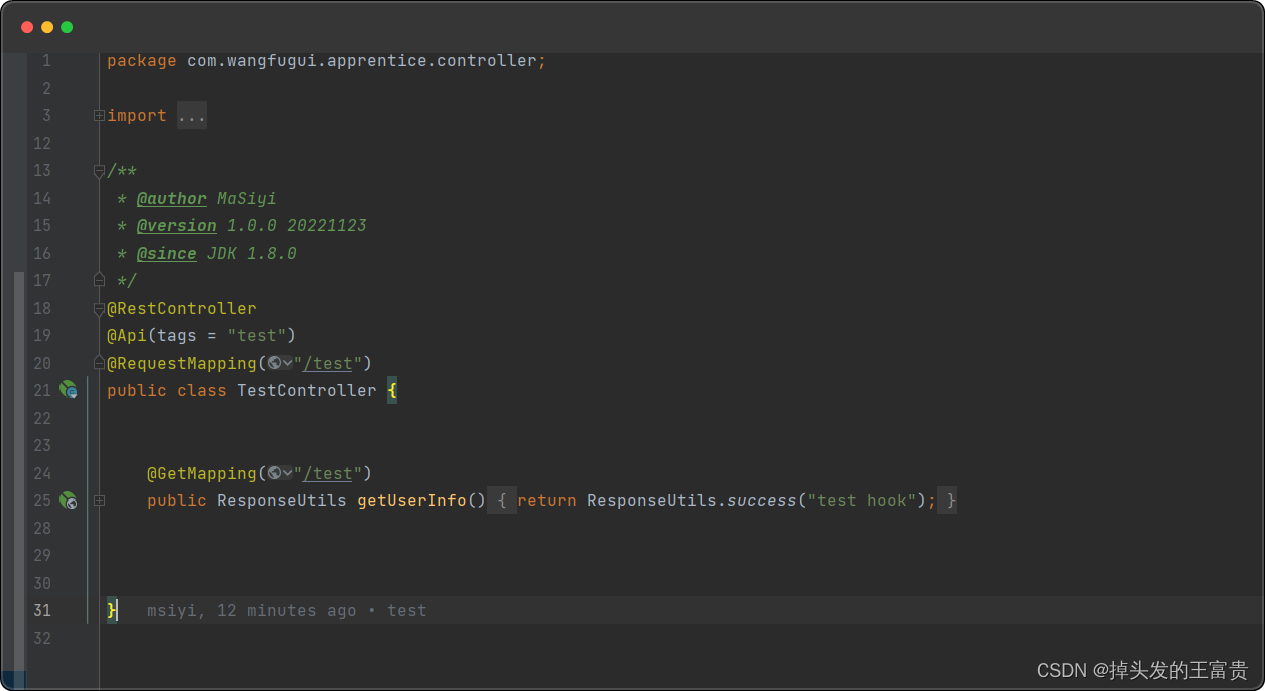Open the "/test" URL link in @GetMapping
Screen dimensions: 1265x691
pos(328,473)
